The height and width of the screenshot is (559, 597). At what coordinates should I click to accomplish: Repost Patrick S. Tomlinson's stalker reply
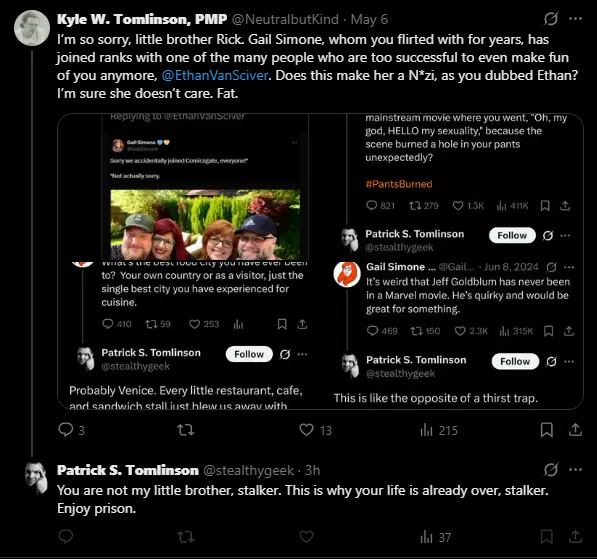(186, 537)
